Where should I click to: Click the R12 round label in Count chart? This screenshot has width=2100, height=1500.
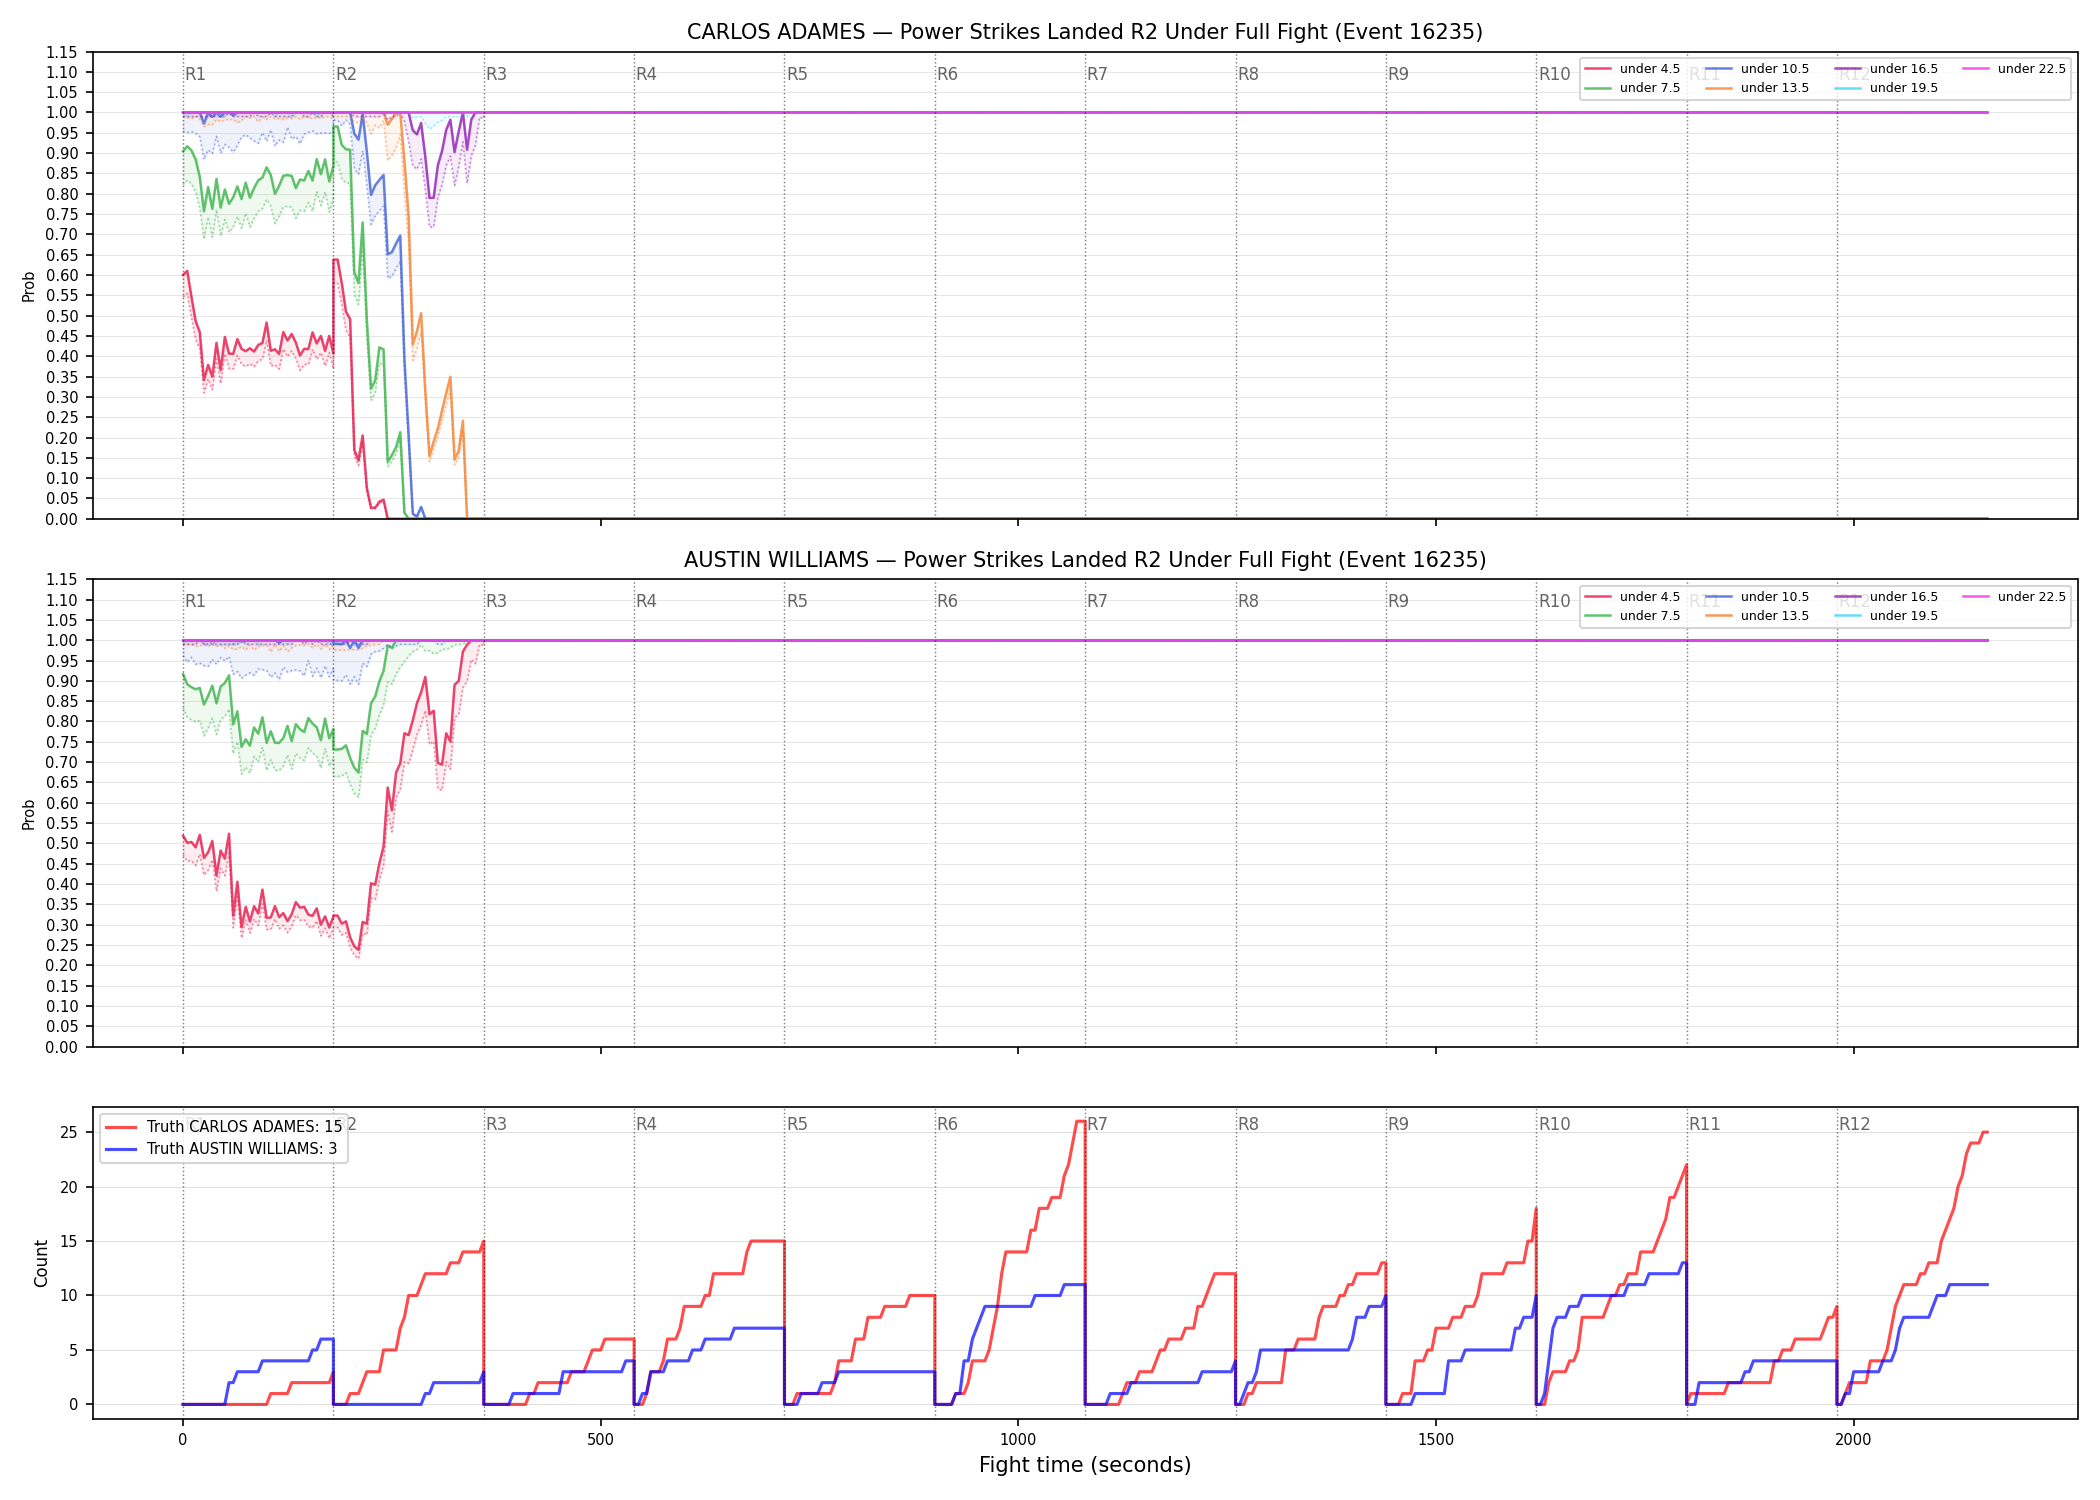point(1854,1124)
